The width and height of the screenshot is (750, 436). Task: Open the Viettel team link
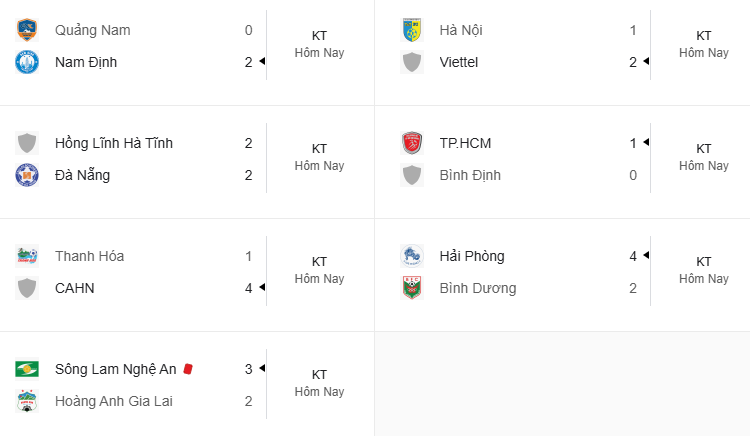click(x=459, y=62)
